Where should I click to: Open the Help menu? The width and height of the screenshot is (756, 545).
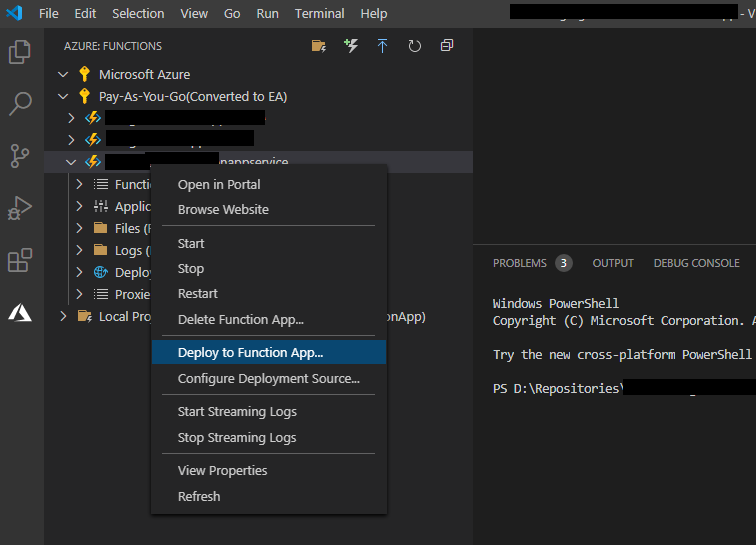coord(374,14)
